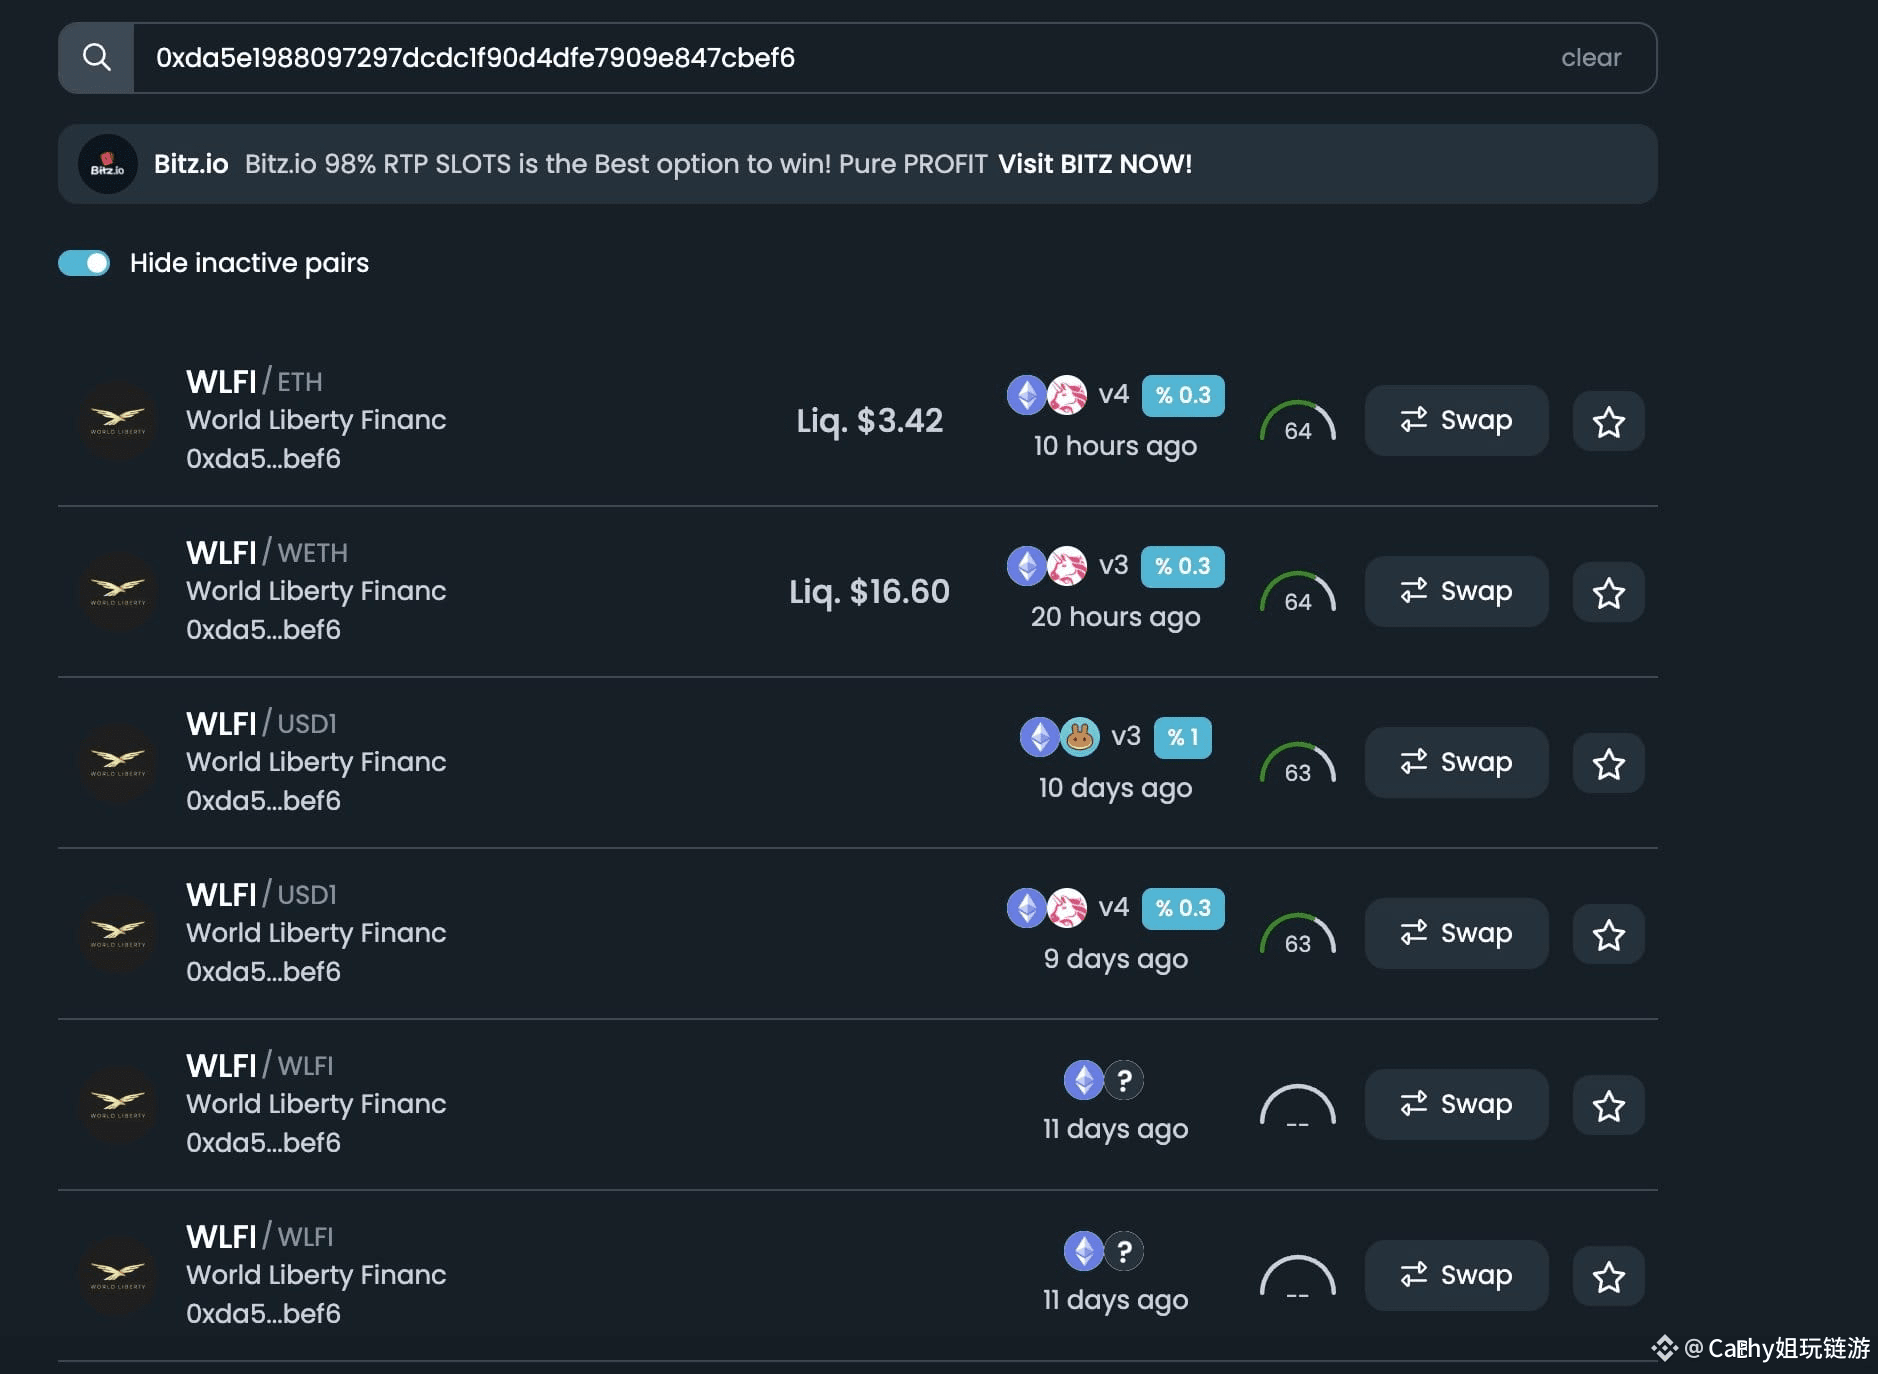Clear the search field
1878x1374 pixels.
click(x=1591, y=58)
